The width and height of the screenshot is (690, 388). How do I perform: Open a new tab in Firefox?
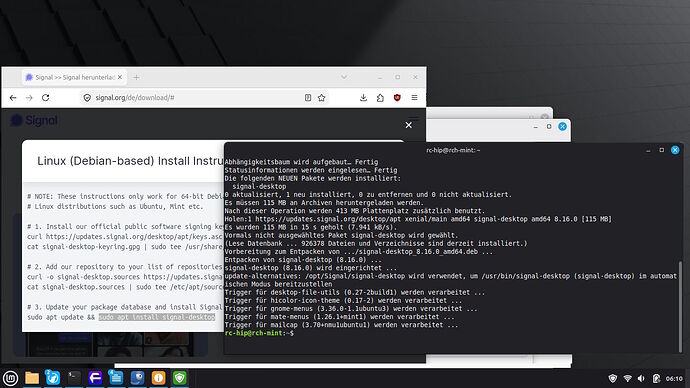(x=136, y=77)
